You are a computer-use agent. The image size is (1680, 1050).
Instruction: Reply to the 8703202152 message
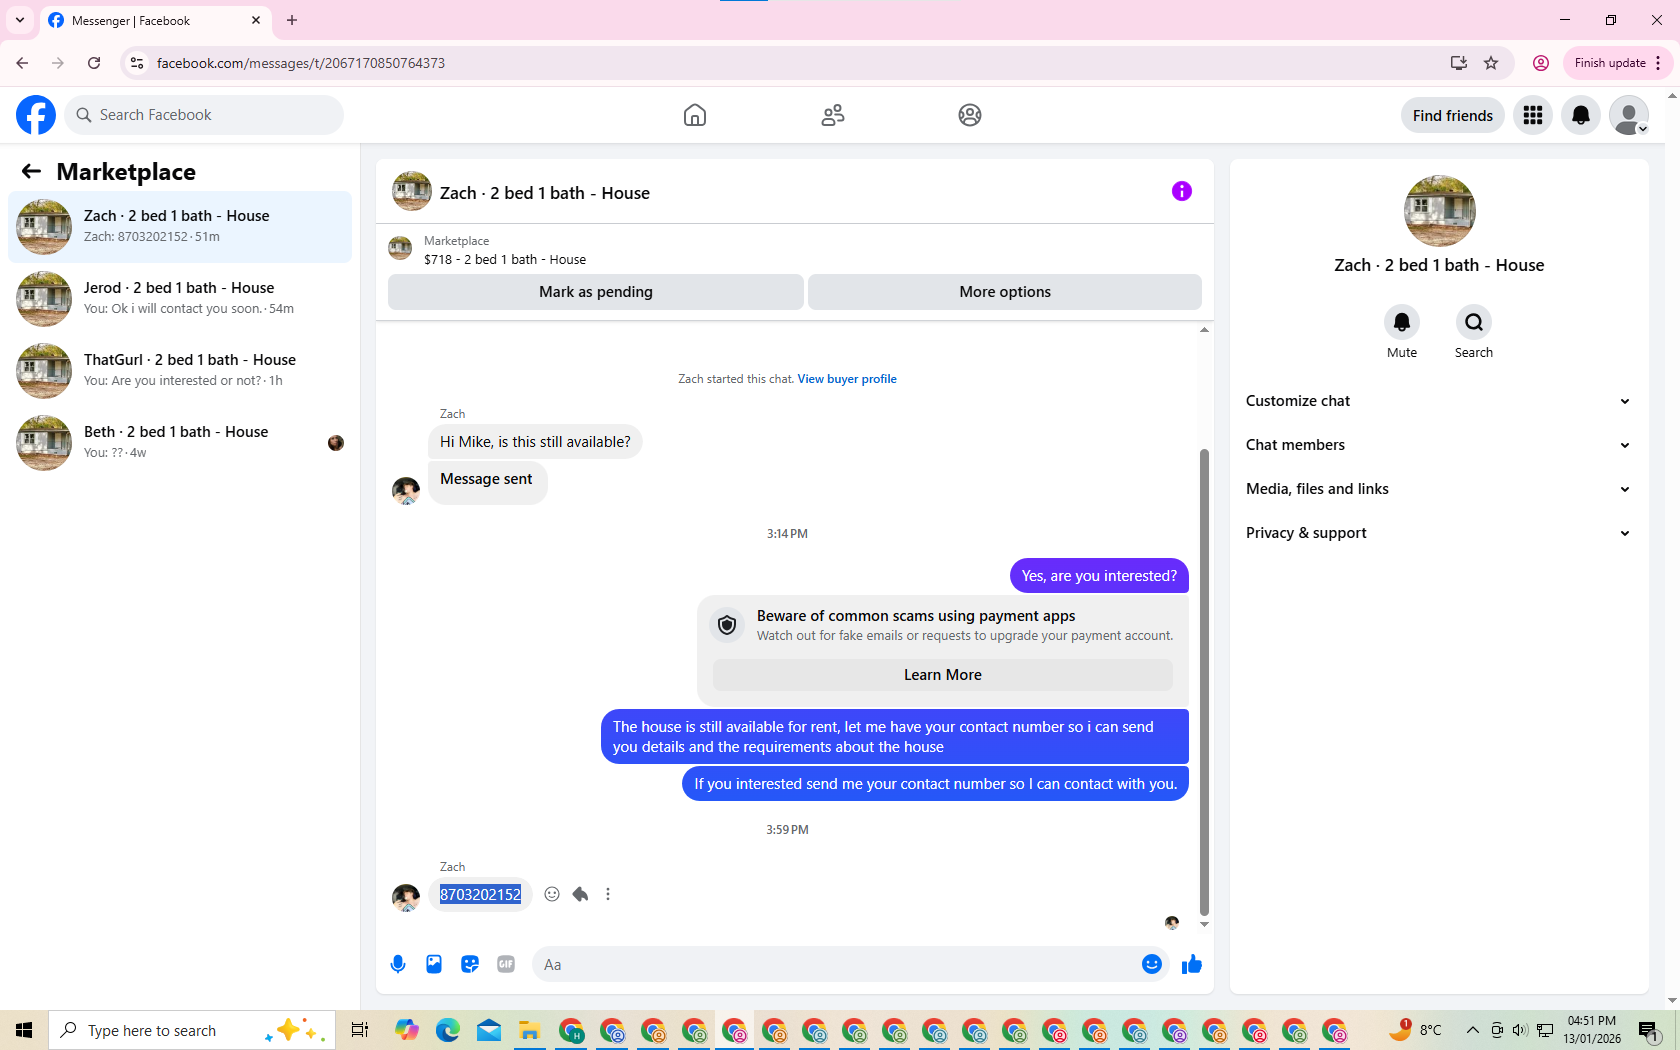(580, 894)
